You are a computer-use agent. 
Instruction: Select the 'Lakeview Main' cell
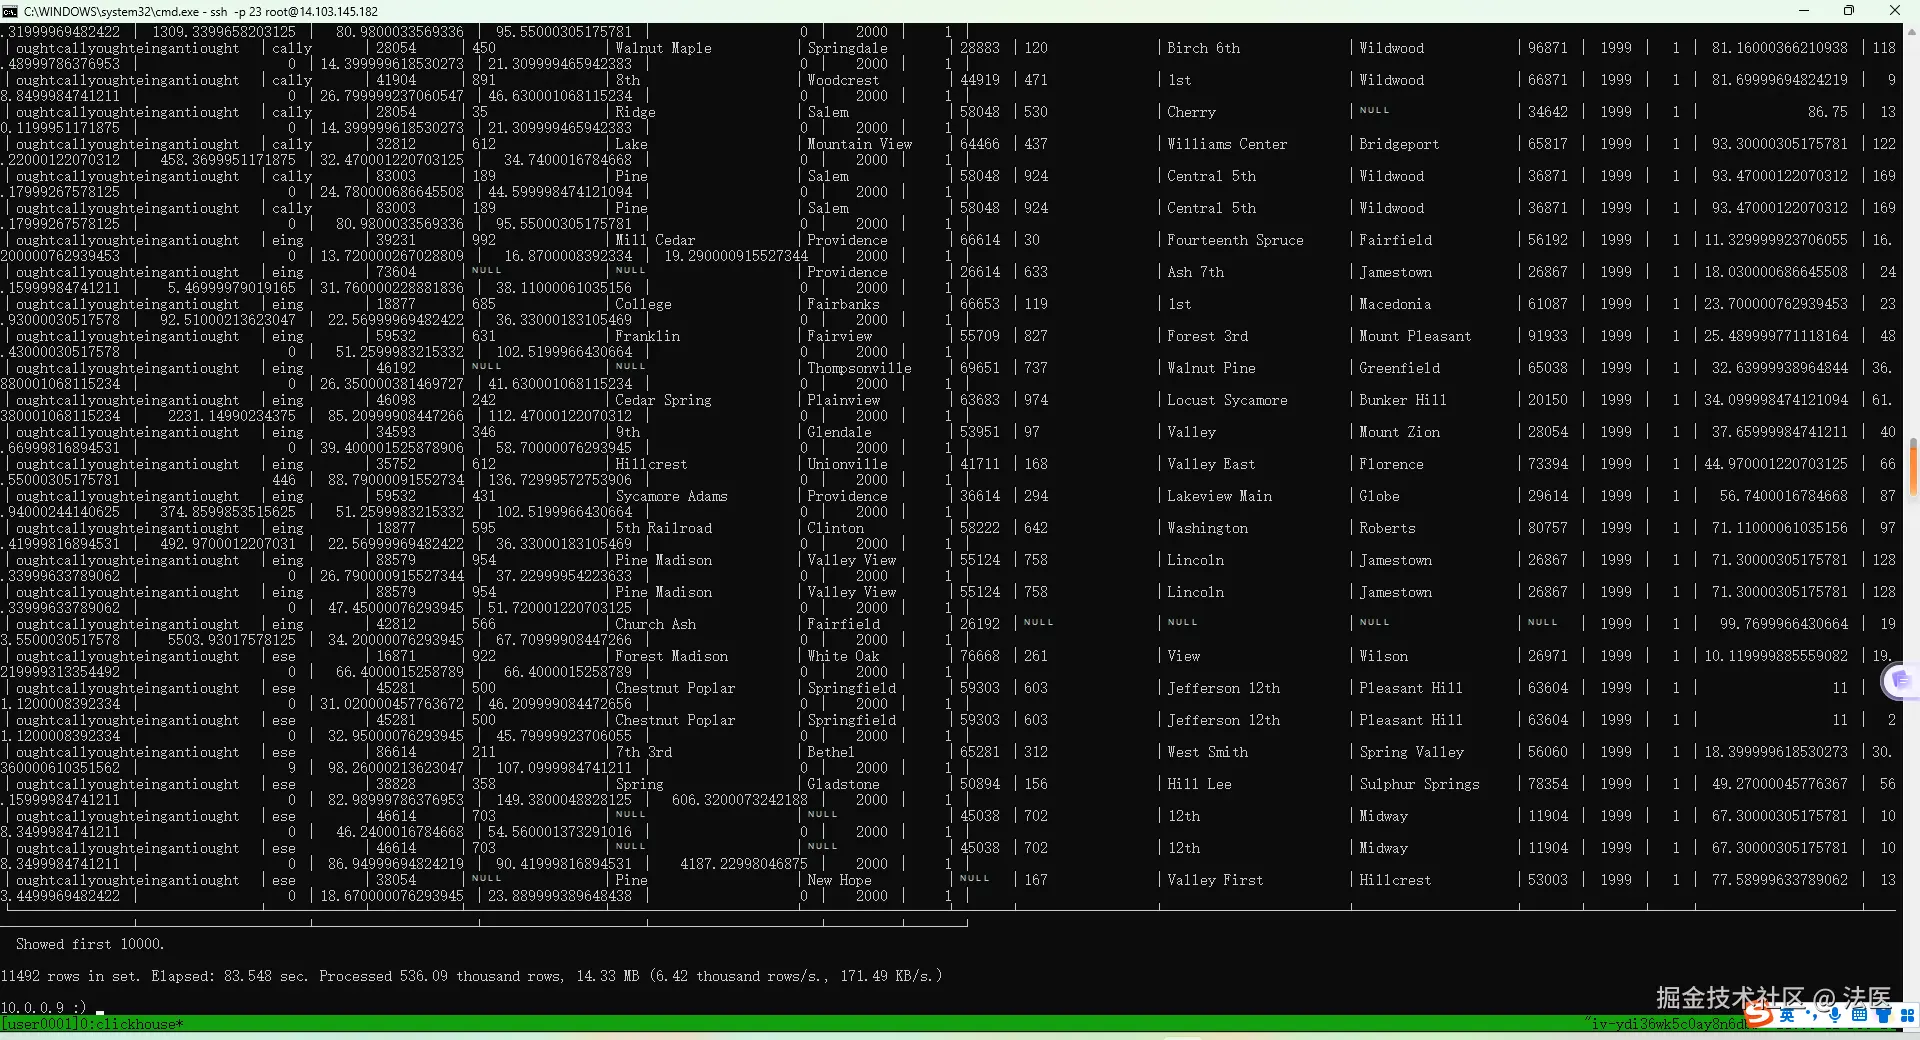[x=1219, y=496]
